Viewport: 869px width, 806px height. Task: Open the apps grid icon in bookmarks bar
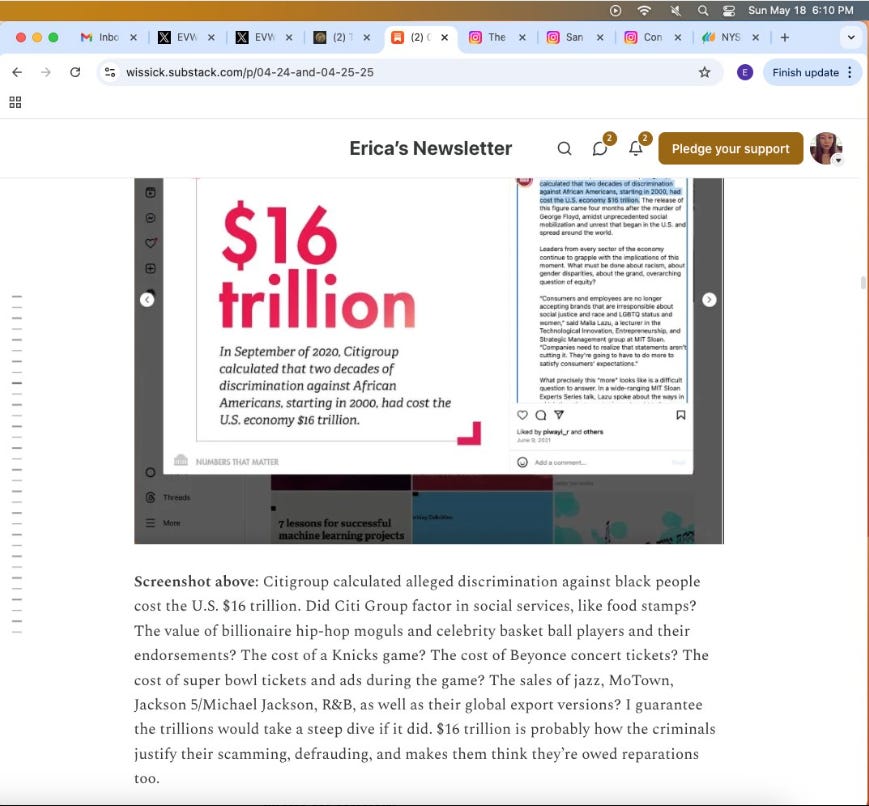tap(16, 102)
